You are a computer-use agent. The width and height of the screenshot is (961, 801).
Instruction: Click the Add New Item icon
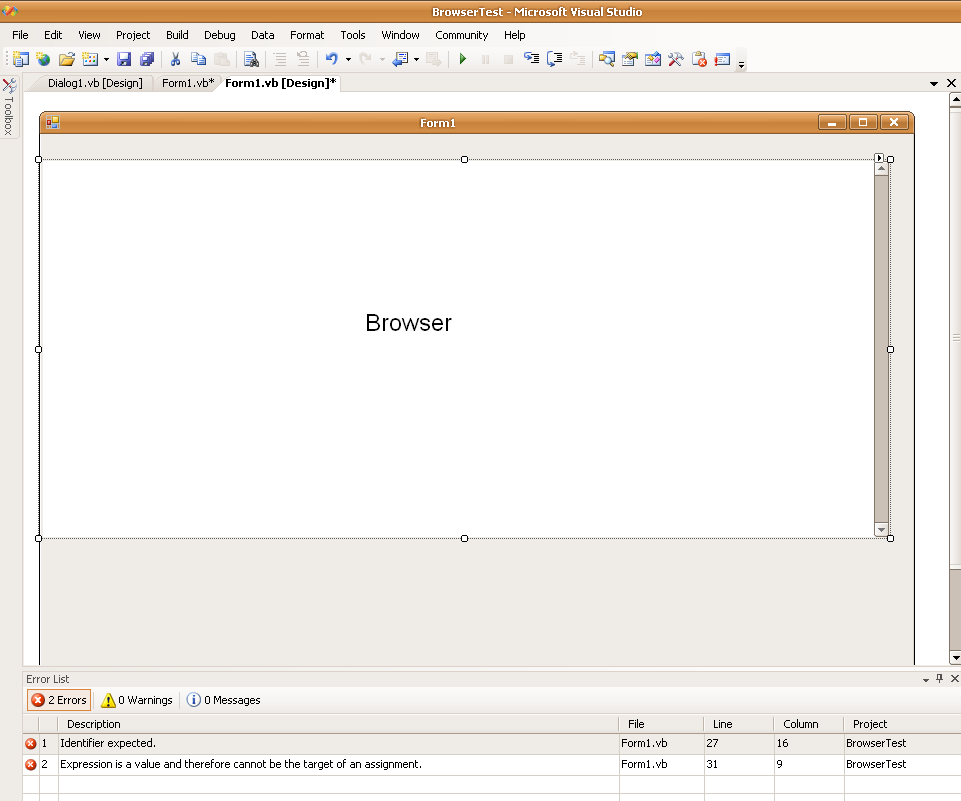[90, 59]
